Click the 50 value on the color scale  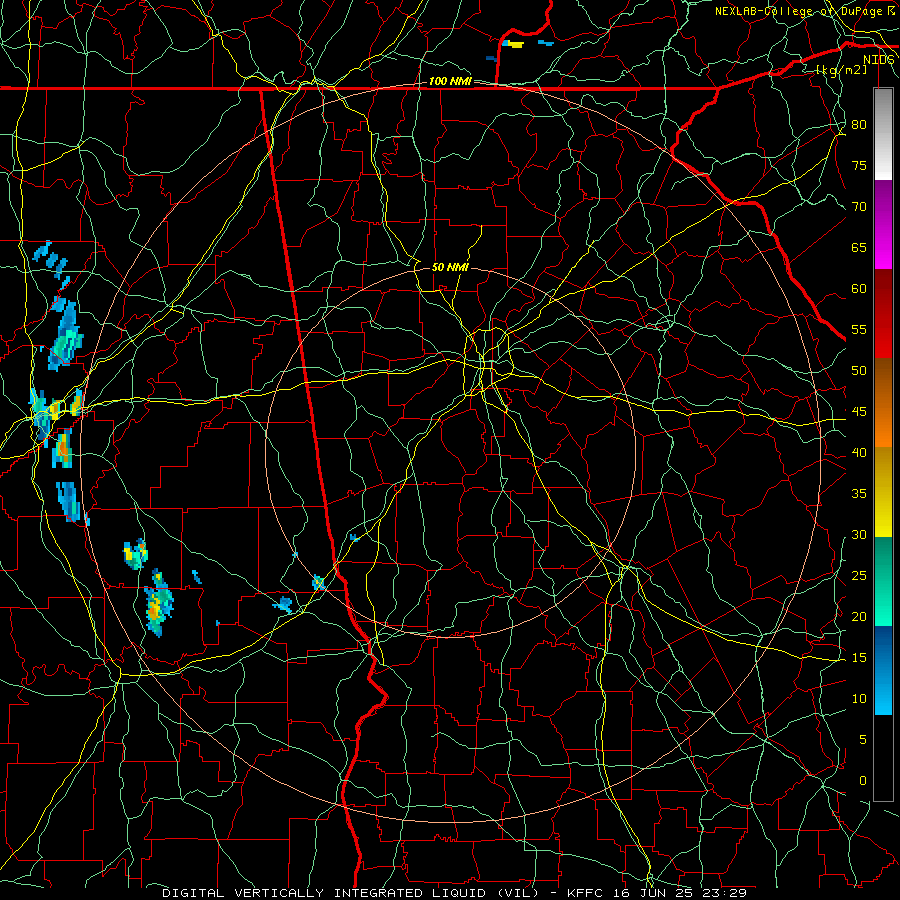click(x=859, y=370)
